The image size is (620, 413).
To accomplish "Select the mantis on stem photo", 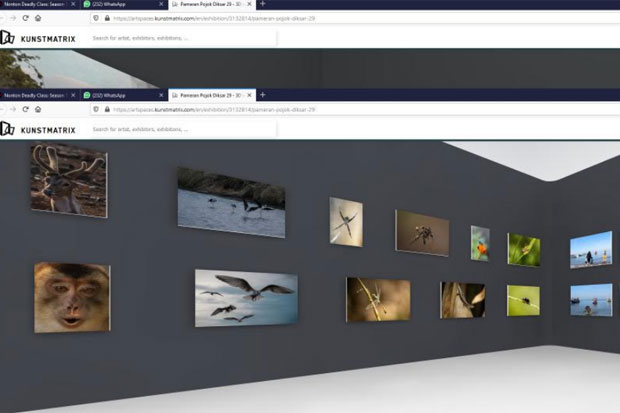I will [378, 299].
